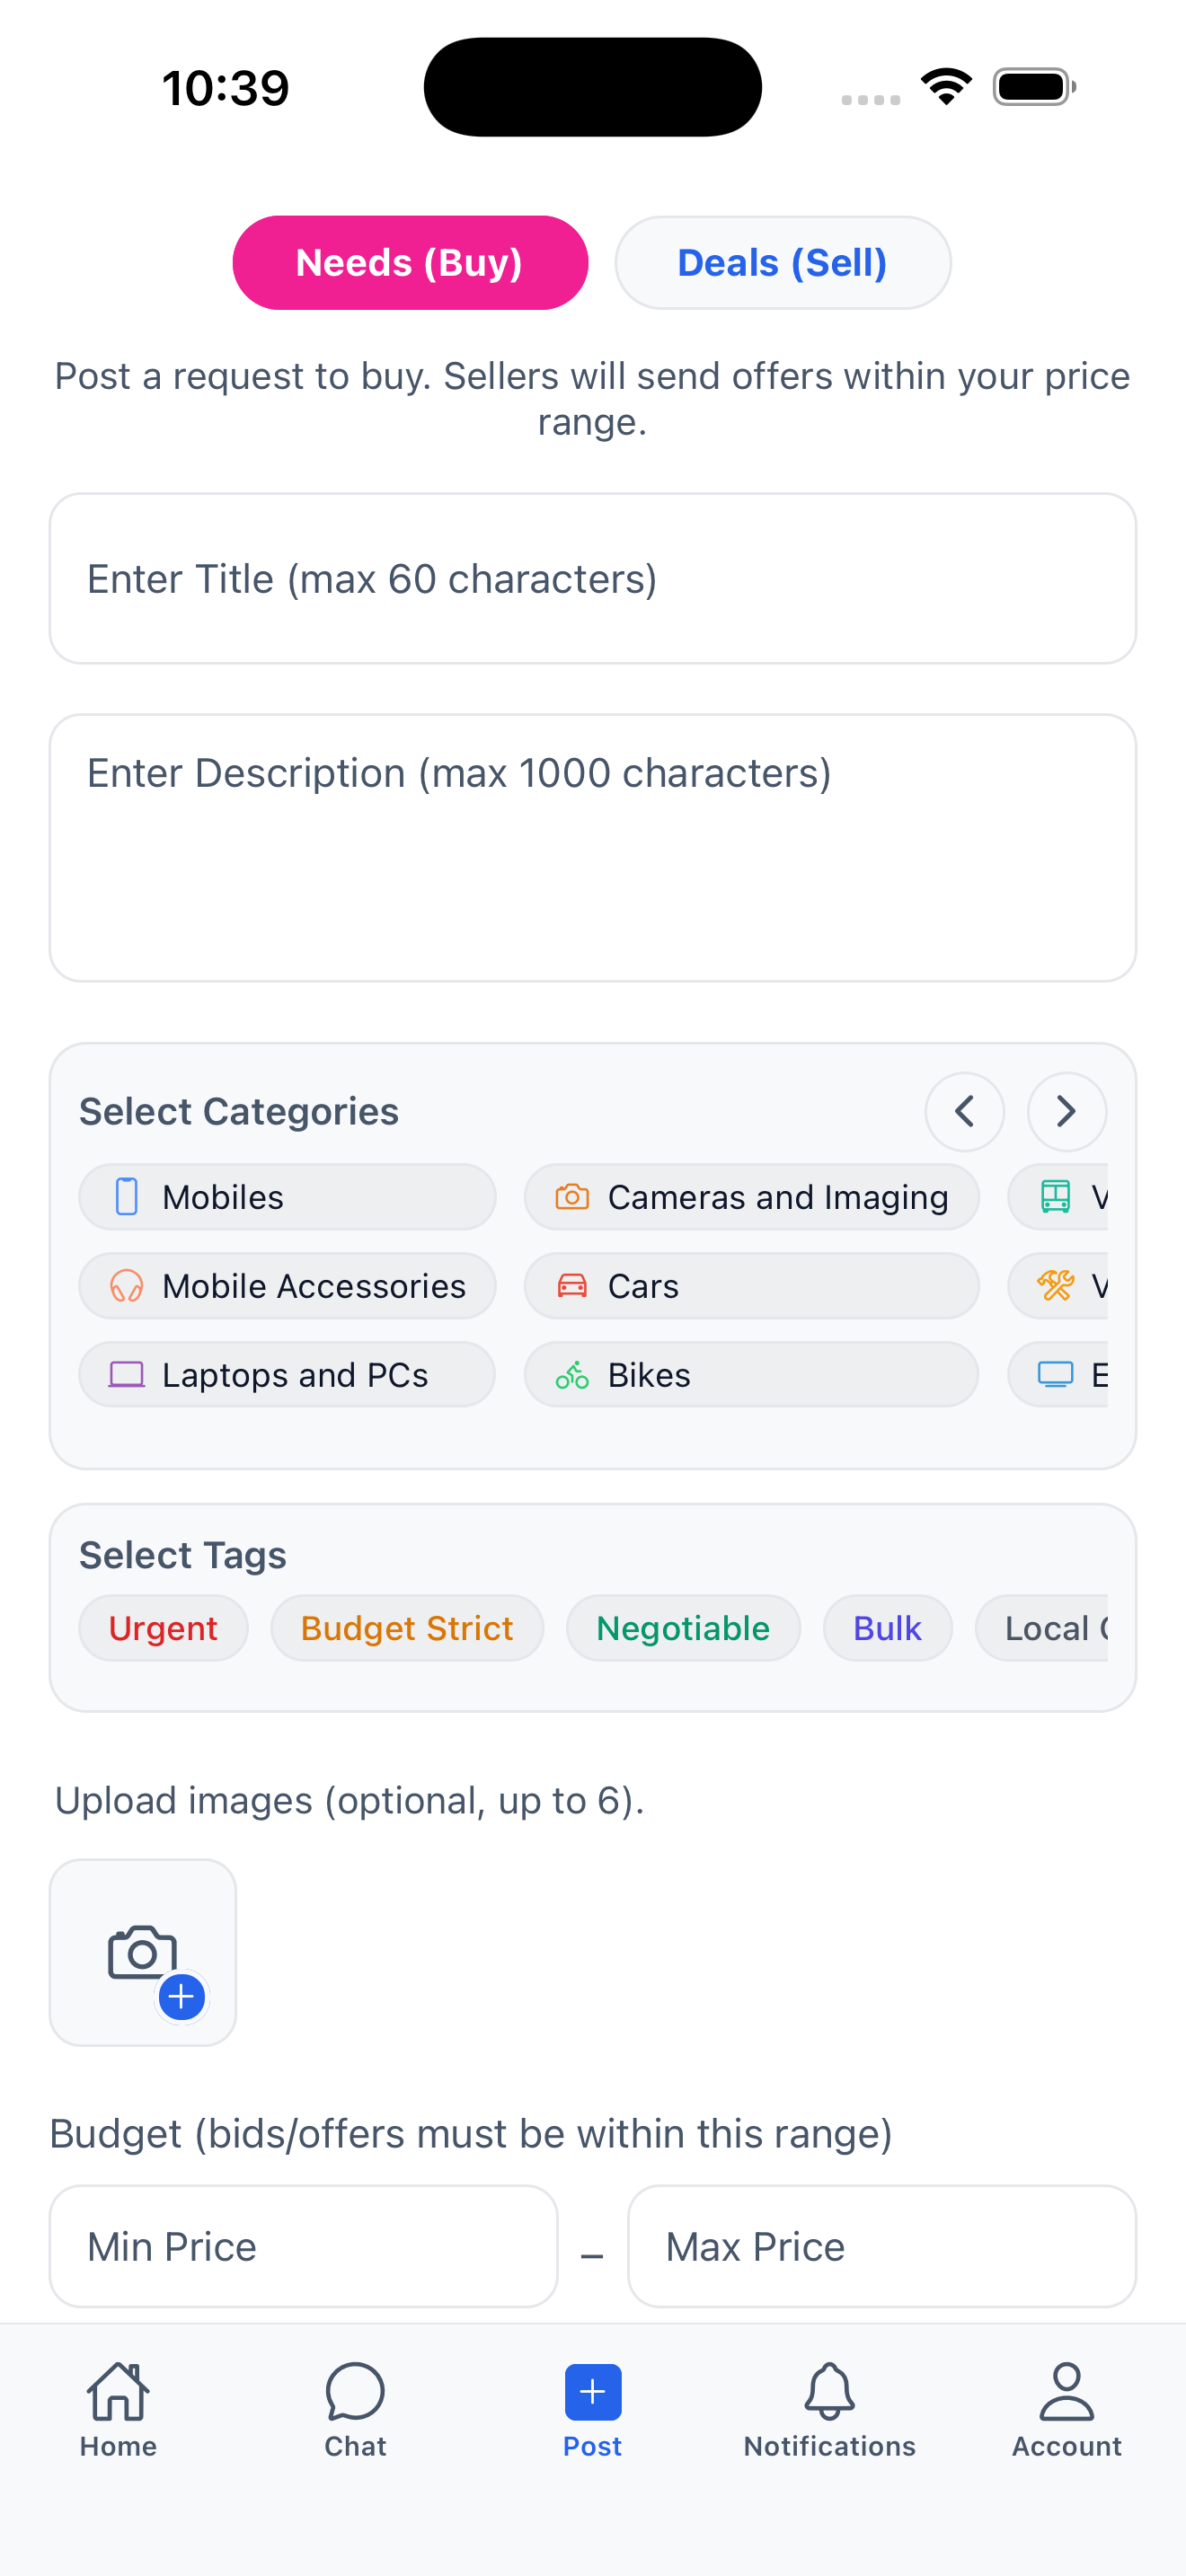Open the Account profile icon
The image size is (1186, 2576).
click(x=1066, y=2391)
